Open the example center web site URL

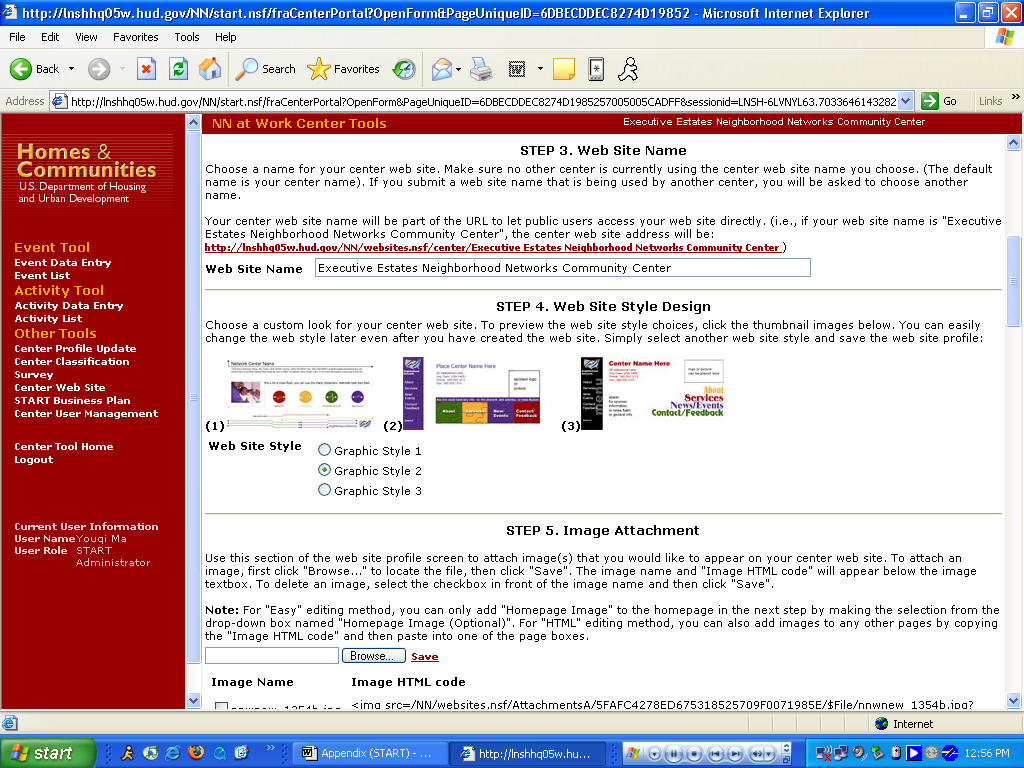coord(493,248)
